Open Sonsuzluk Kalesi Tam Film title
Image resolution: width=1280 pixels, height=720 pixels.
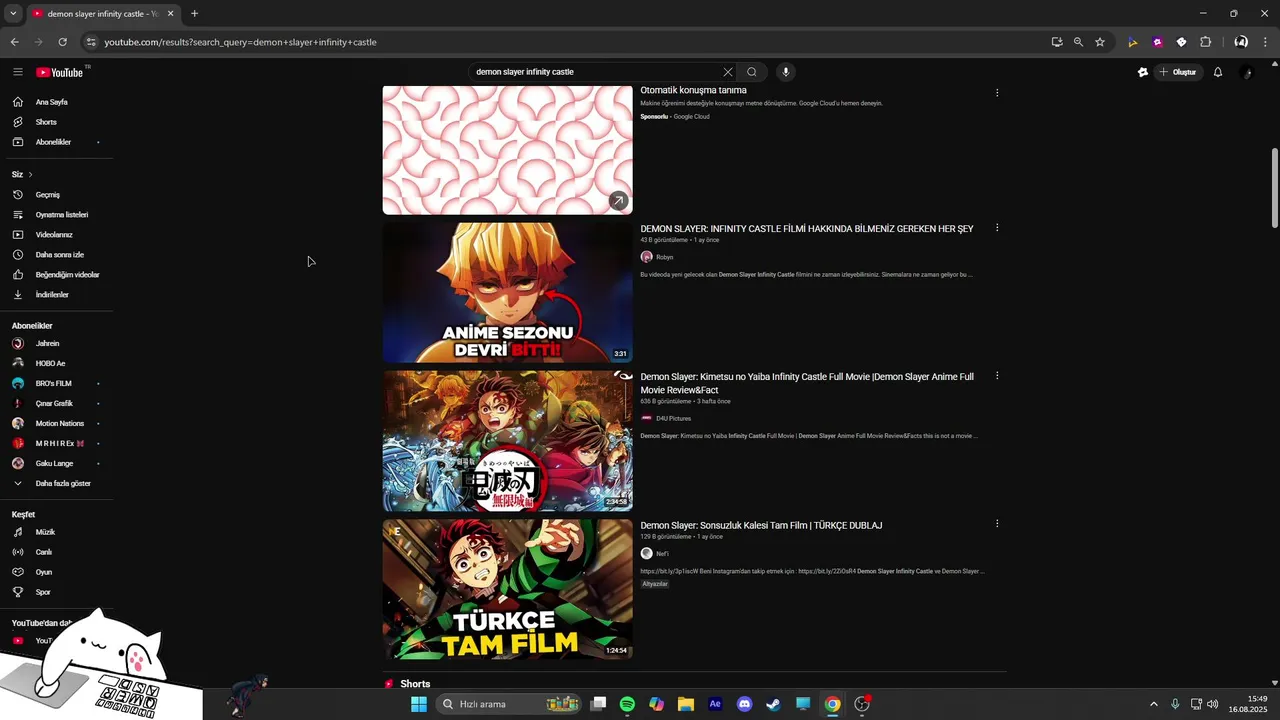761,525
